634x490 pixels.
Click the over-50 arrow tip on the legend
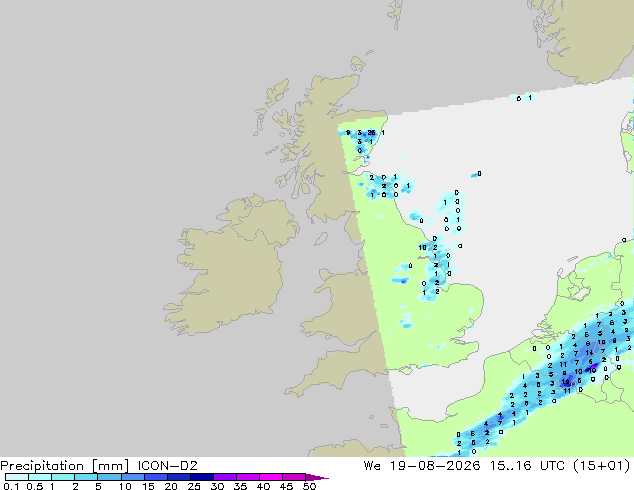click(x=318, y=477)
